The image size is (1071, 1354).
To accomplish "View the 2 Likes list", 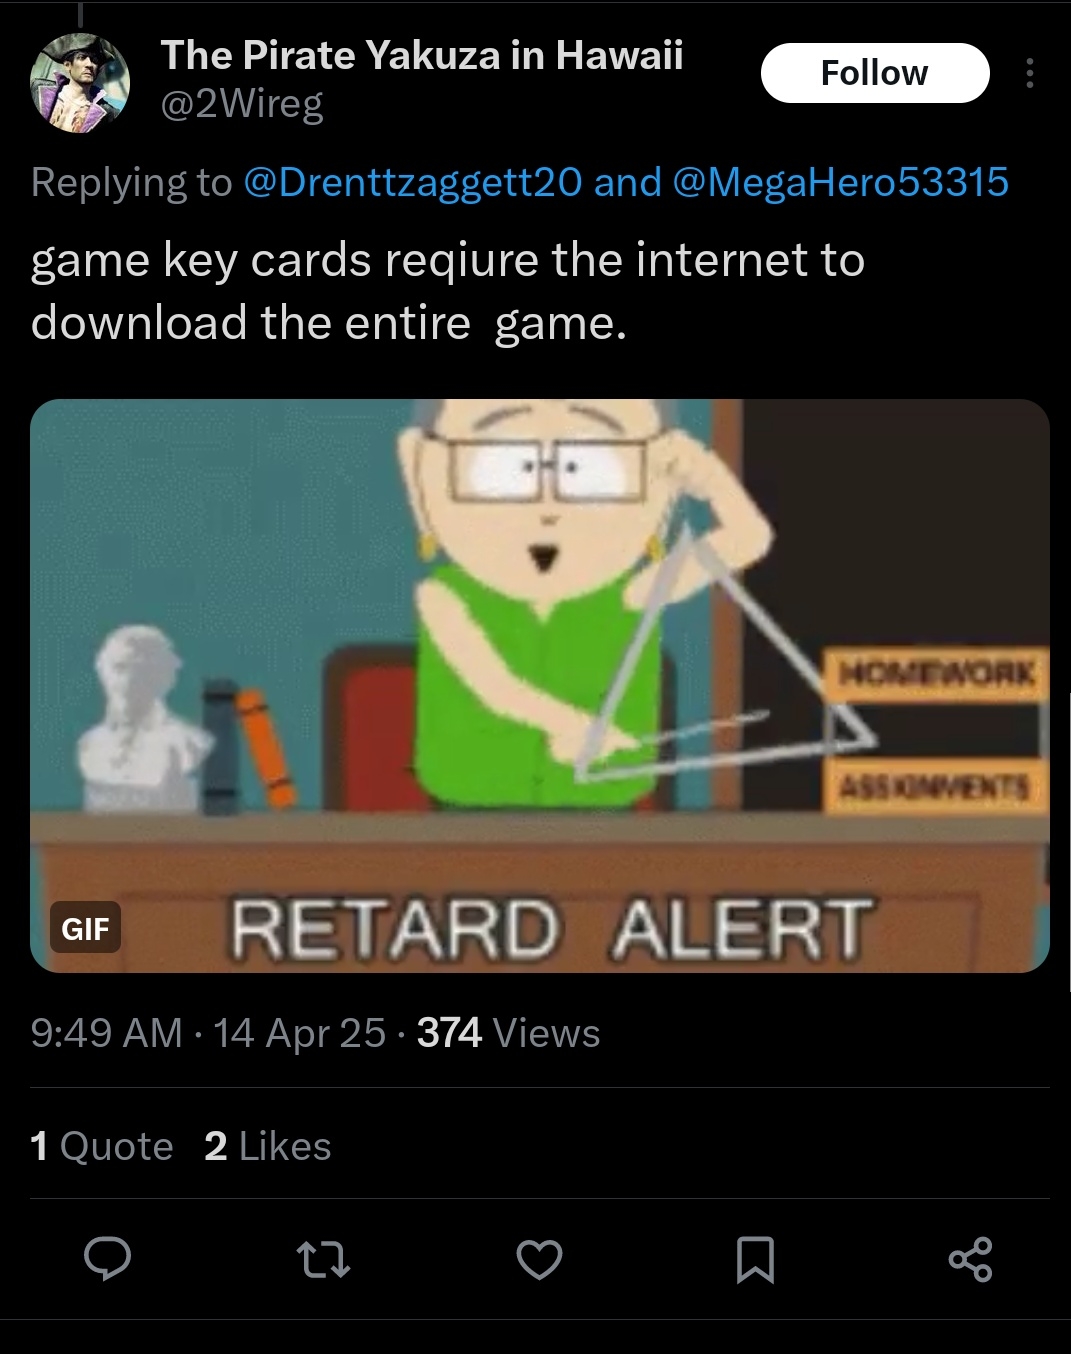I will [x=267, y=1146].
